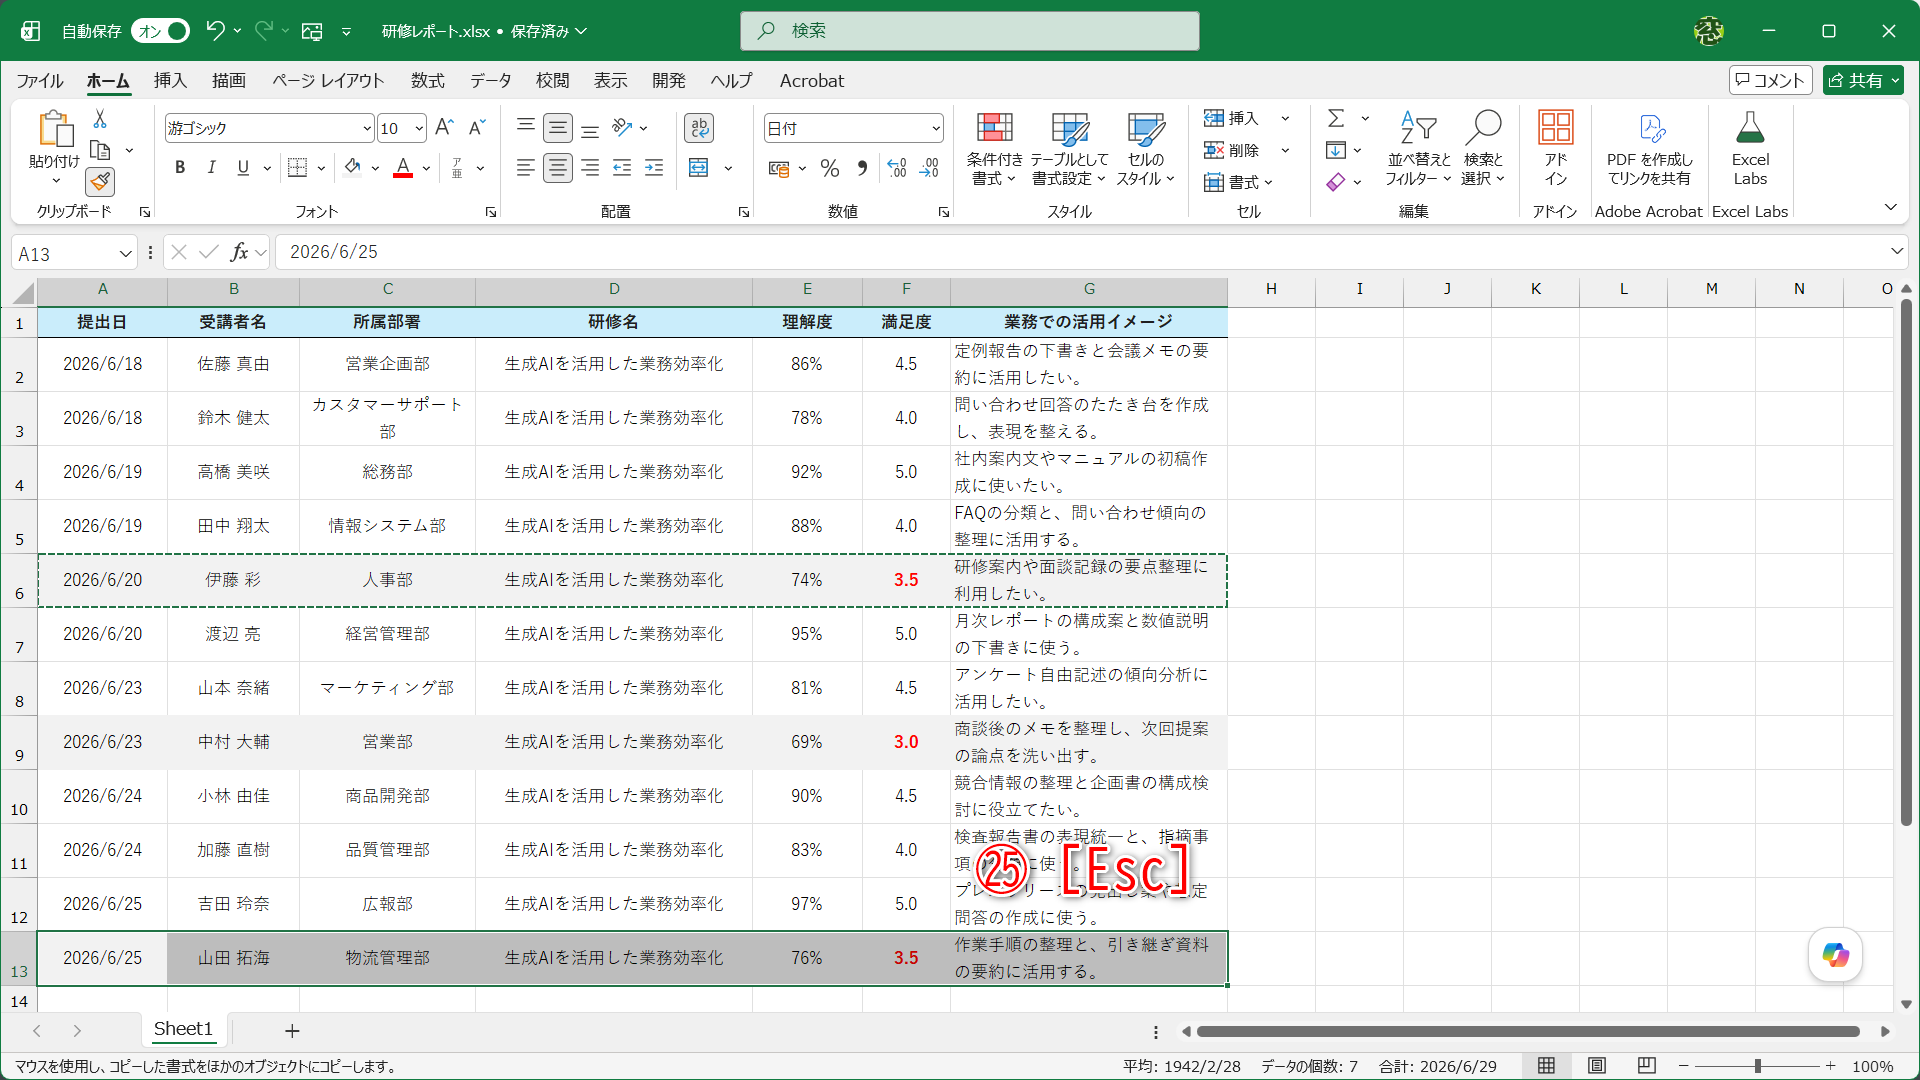This screenshot has height=1080, width=1920.
Task: Open the 数式 ribbon tab
Action: pyautogui.click(x=427, y=80)
